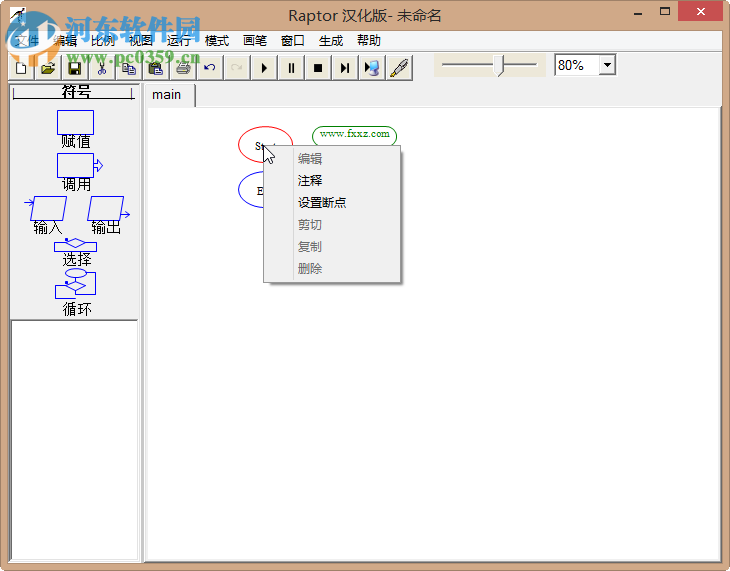Open the 画笔 menu

click(255, 41)
